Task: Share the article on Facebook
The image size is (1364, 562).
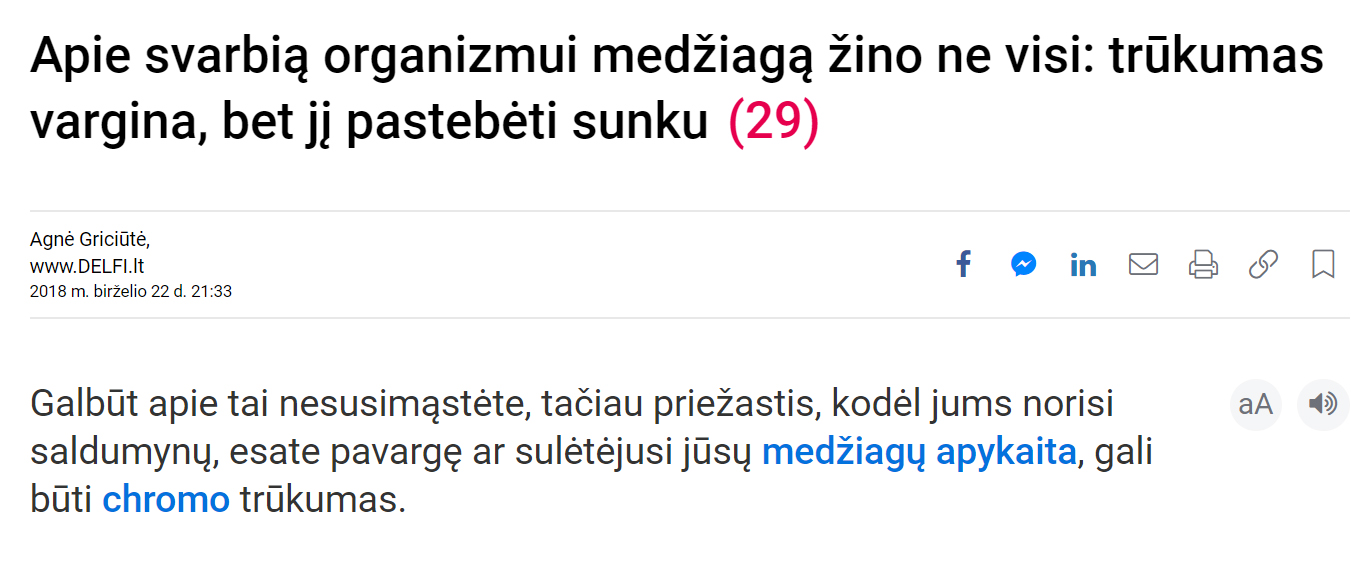Action: [x=963, y=265]
